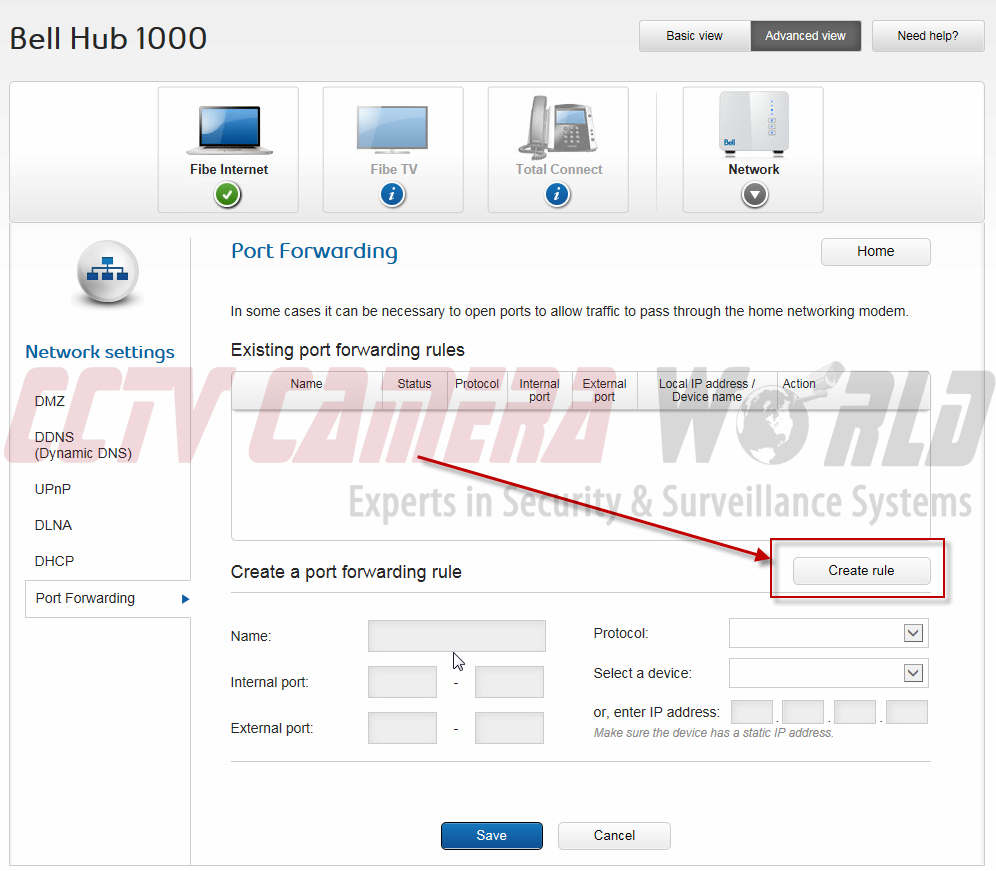This screenshot has height=871, width=996.
Task: Click the fourth IP address octet field
Action: click(907, 712)
